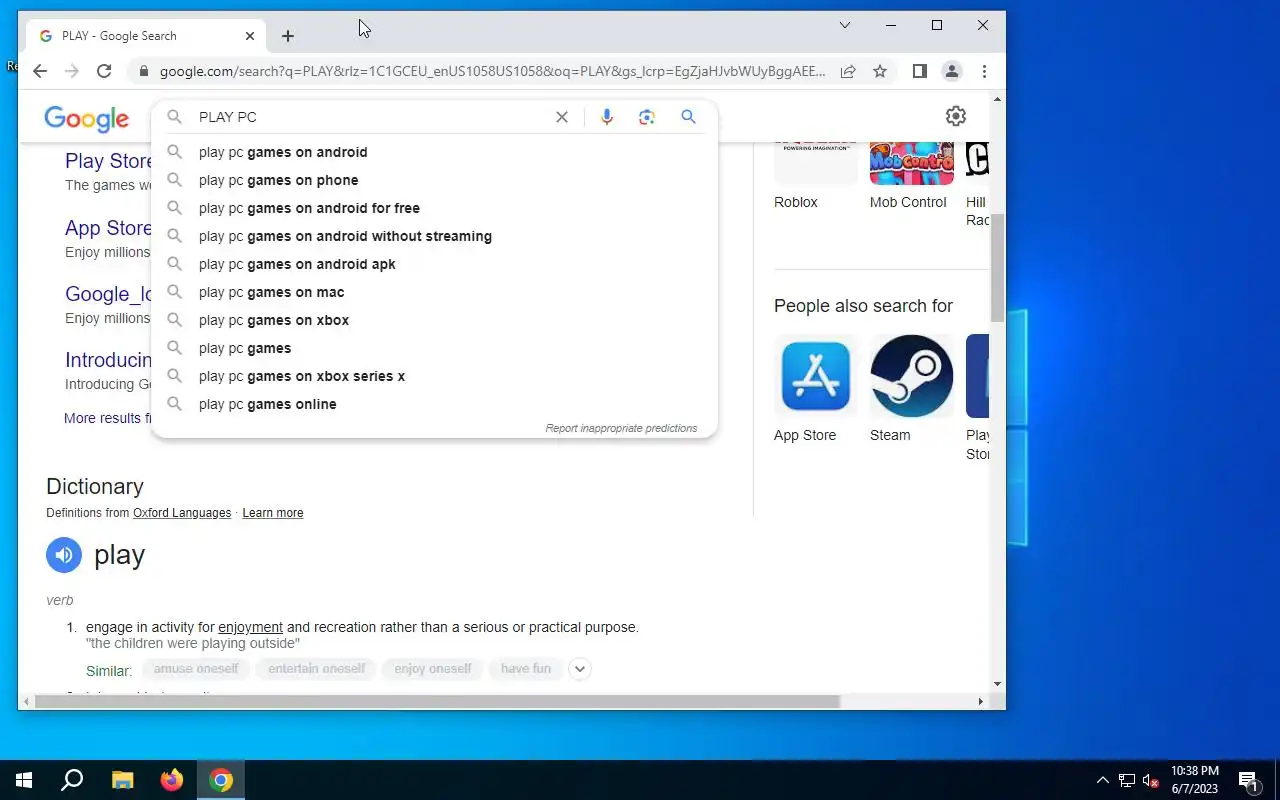Screen dimensions: 1280x800
Task: Open the Roblox game card
Action: pos(815,176)
